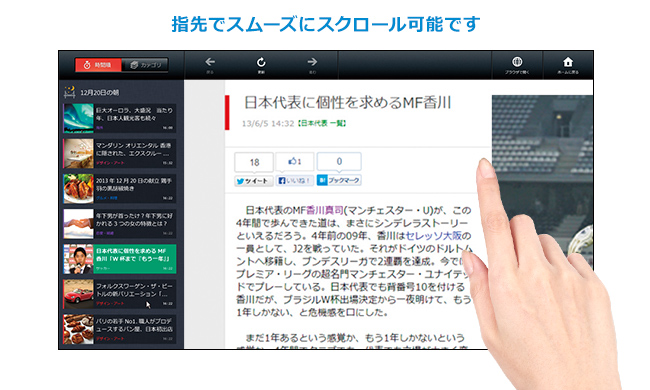Open the セレッソ大阪 link
650x390 pixels.
pos(434,236)
